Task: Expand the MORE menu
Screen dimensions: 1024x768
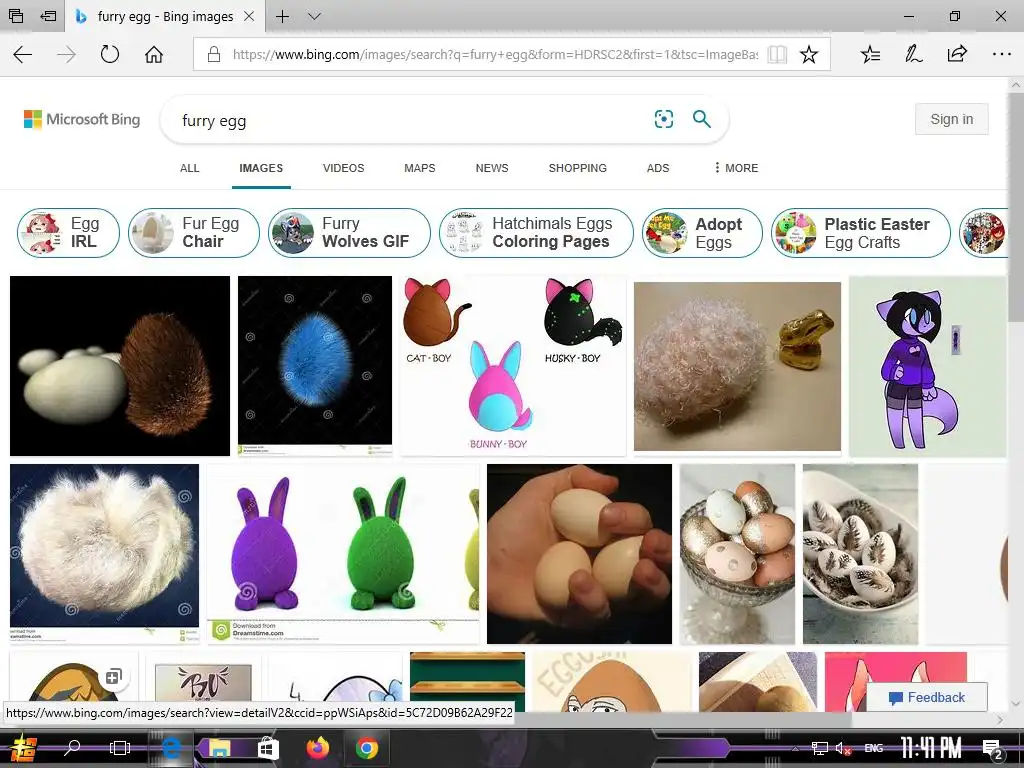Action: (736, 168)
